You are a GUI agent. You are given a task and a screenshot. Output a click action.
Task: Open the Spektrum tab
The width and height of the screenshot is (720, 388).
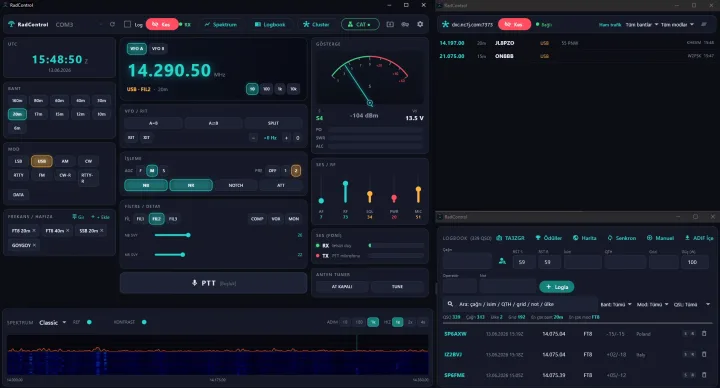coord(221,24)
